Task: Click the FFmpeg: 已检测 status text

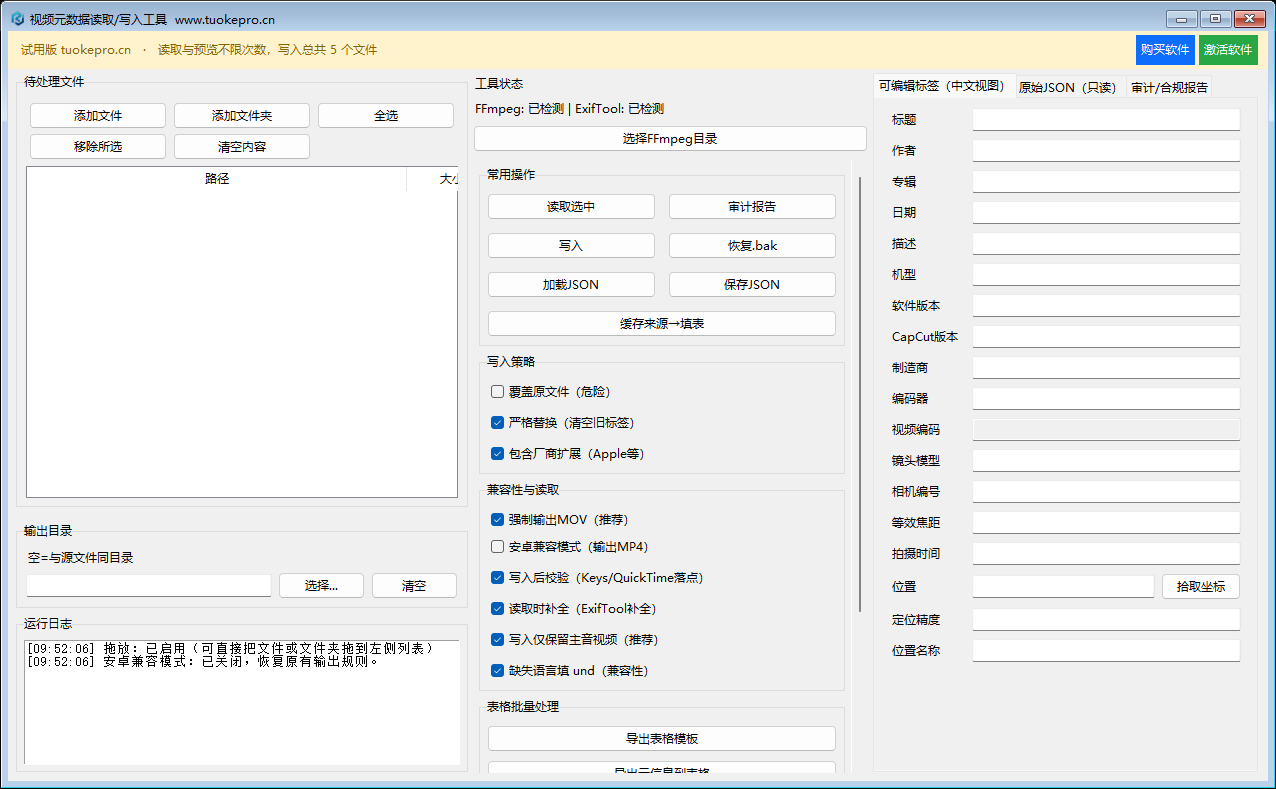Action: tap(519, 109)
